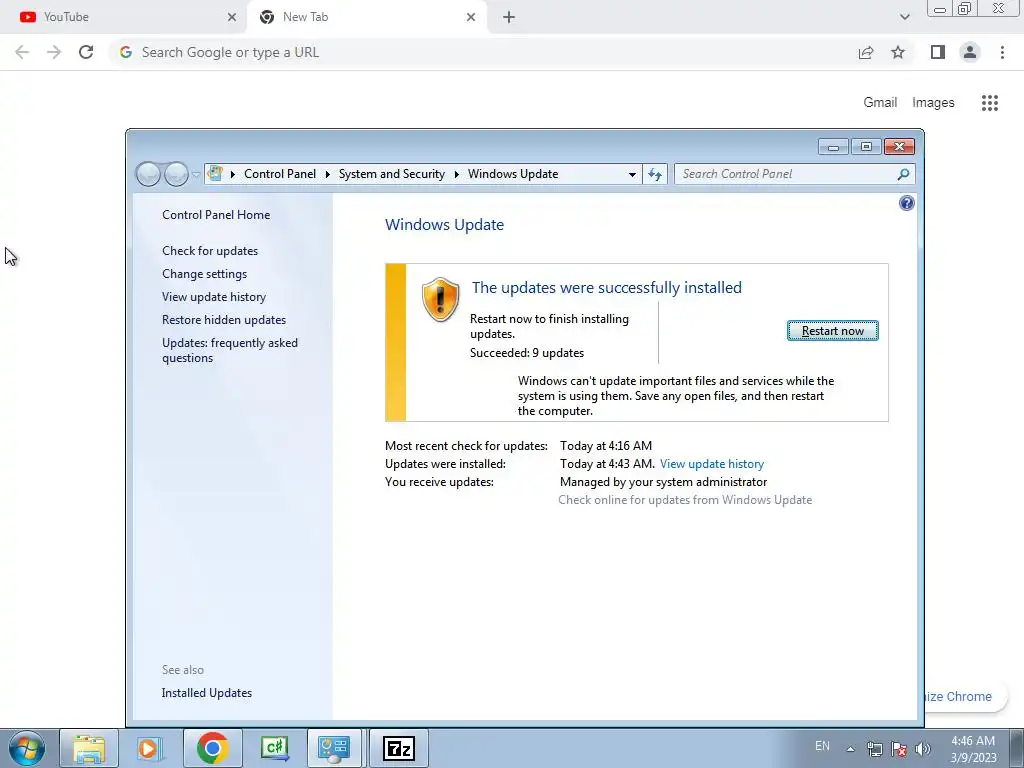Image resolution: width=1024 pixels, height=768 pixels.
Task: Click Chrome's back navigation arrow
Action: (22, 52)
